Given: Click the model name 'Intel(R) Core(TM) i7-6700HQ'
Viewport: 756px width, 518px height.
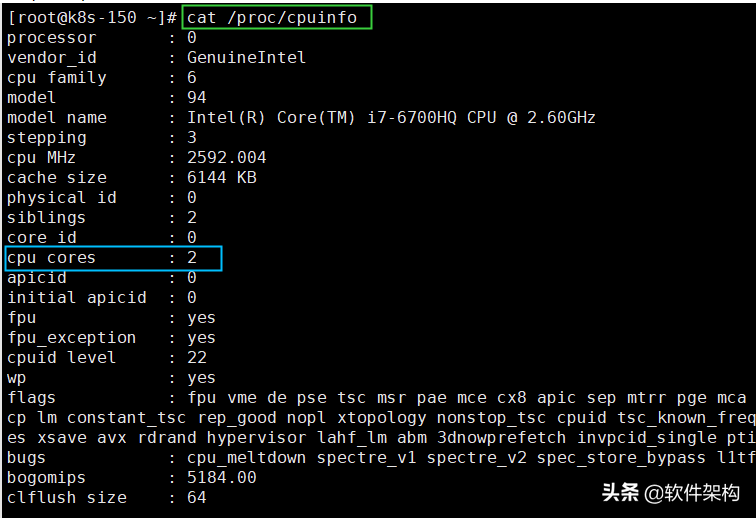Looking at the screenshot, I should point(322,118).
